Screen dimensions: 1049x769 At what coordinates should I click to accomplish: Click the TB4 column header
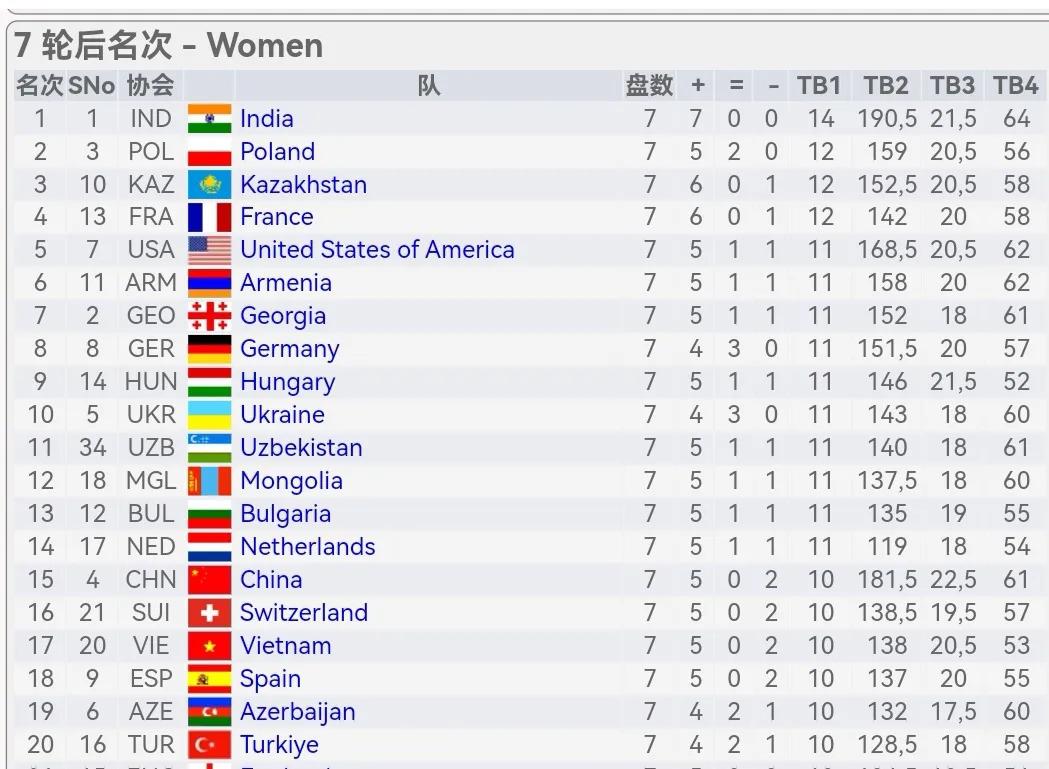click(x=1015, y=85)
